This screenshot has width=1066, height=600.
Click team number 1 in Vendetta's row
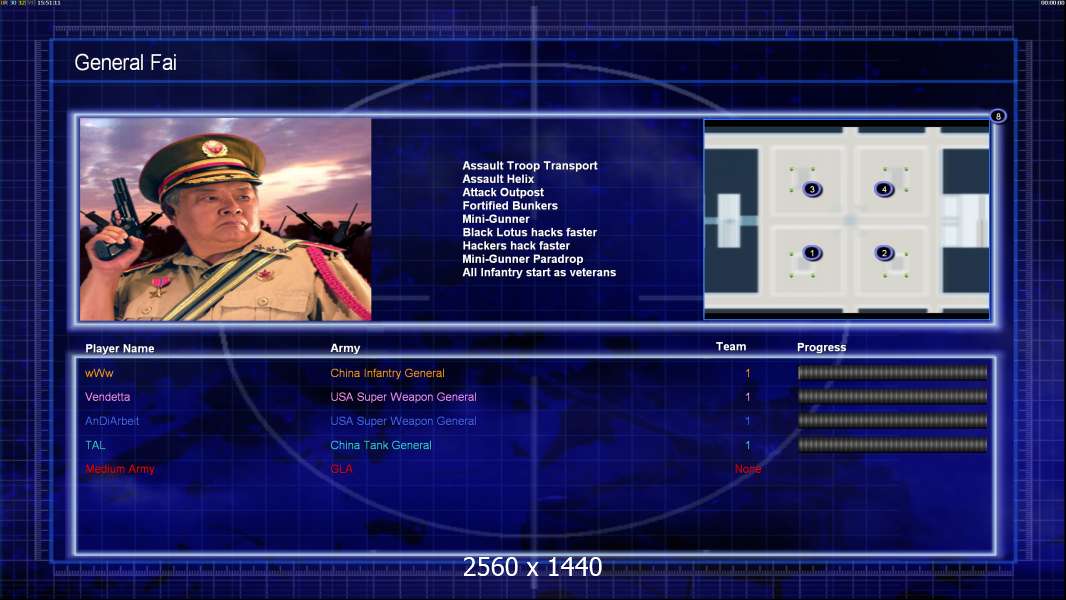(748, 397)
